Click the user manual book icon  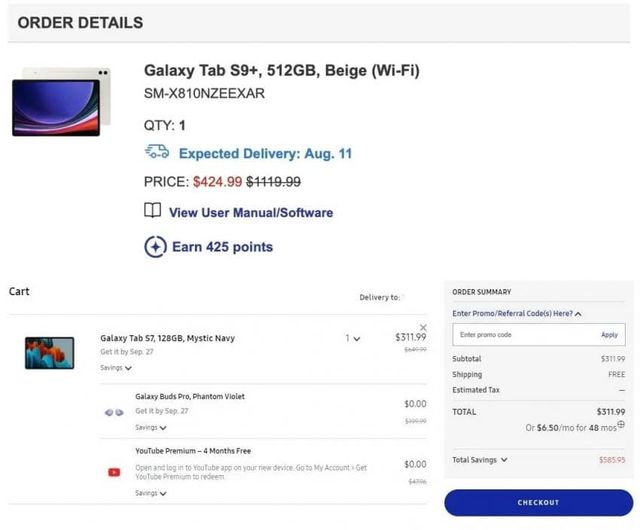(x=153, y=211)
